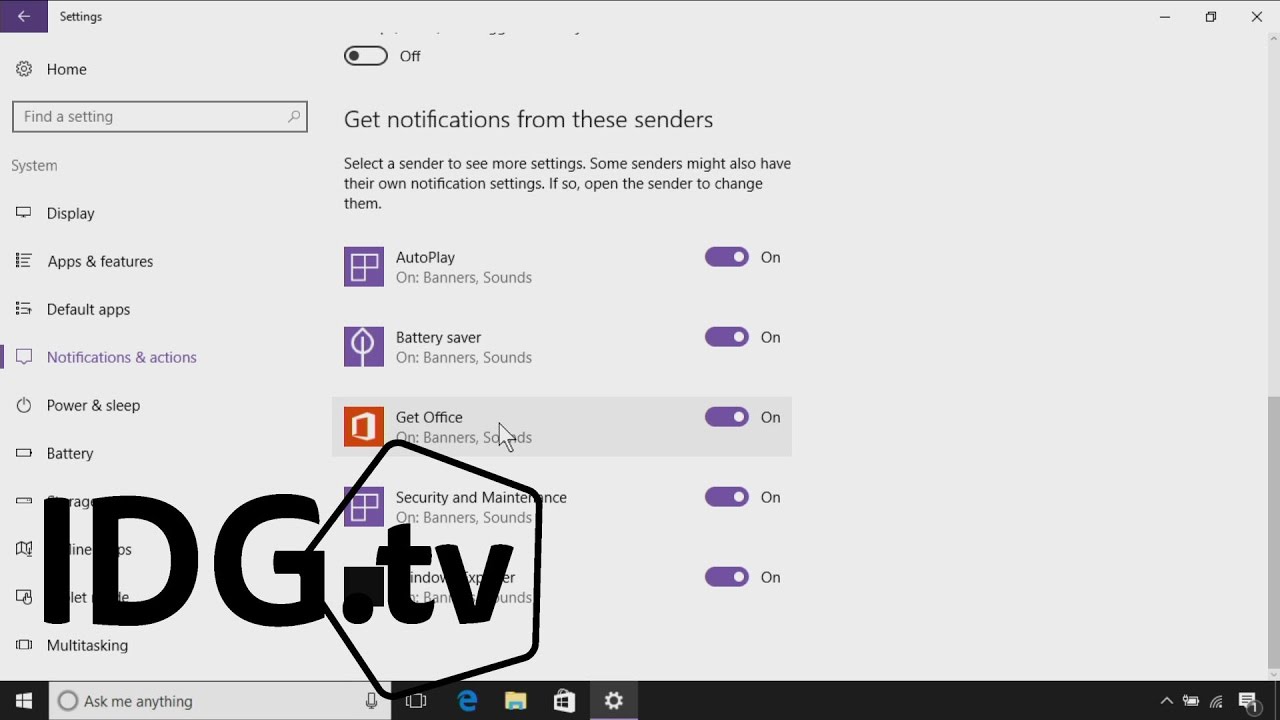Click the Cortana microphone icon
This screenshot has width=1280, height=720.
[x=372, y=701]
